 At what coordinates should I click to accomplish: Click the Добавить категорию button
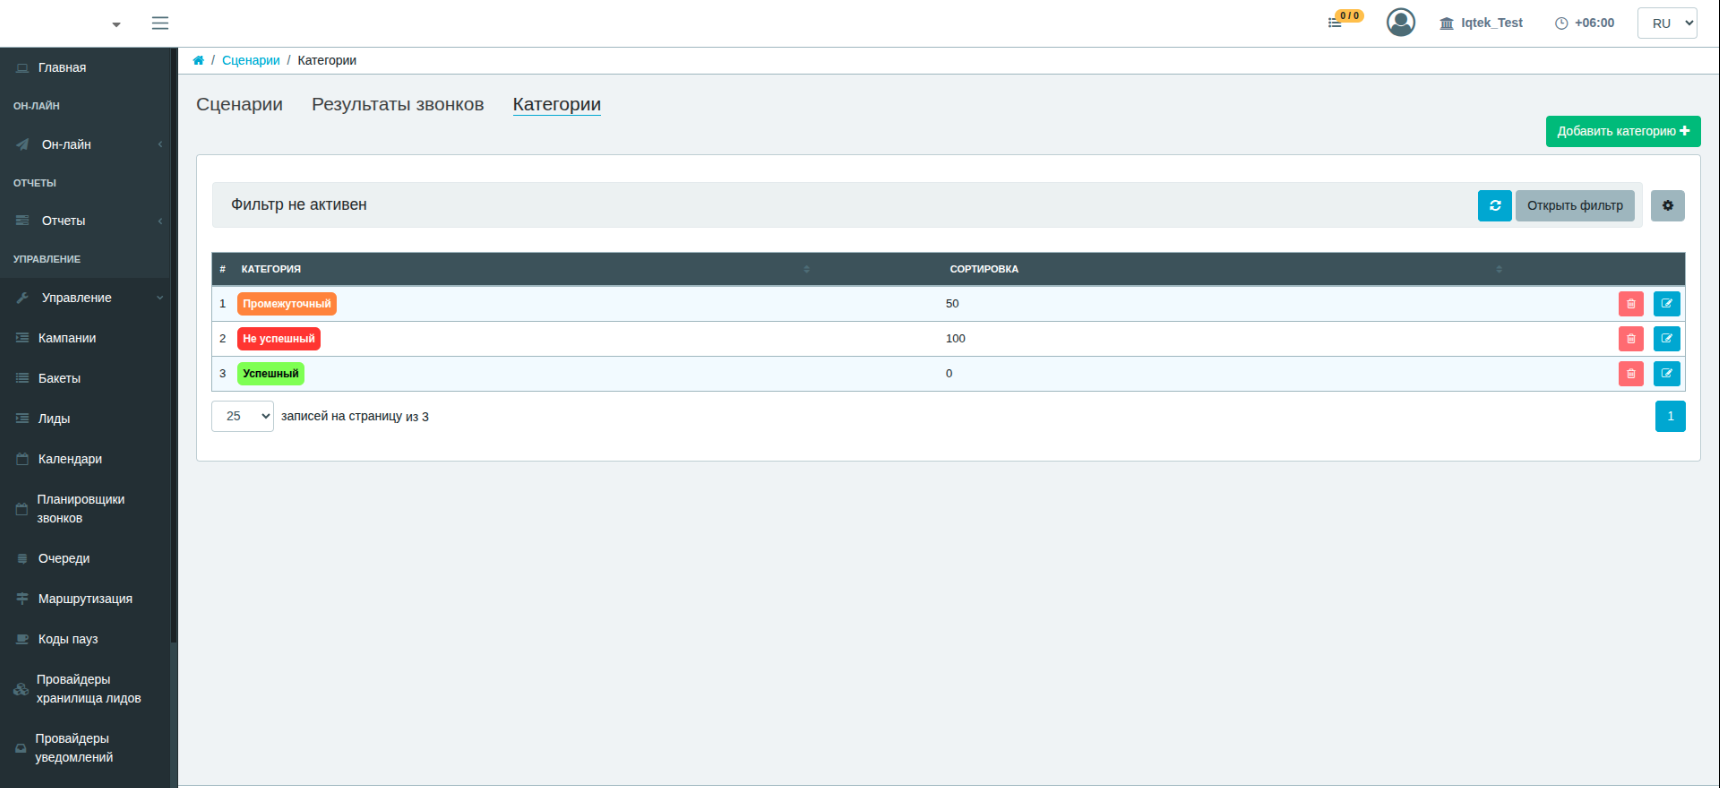(x=1623, y=131)
